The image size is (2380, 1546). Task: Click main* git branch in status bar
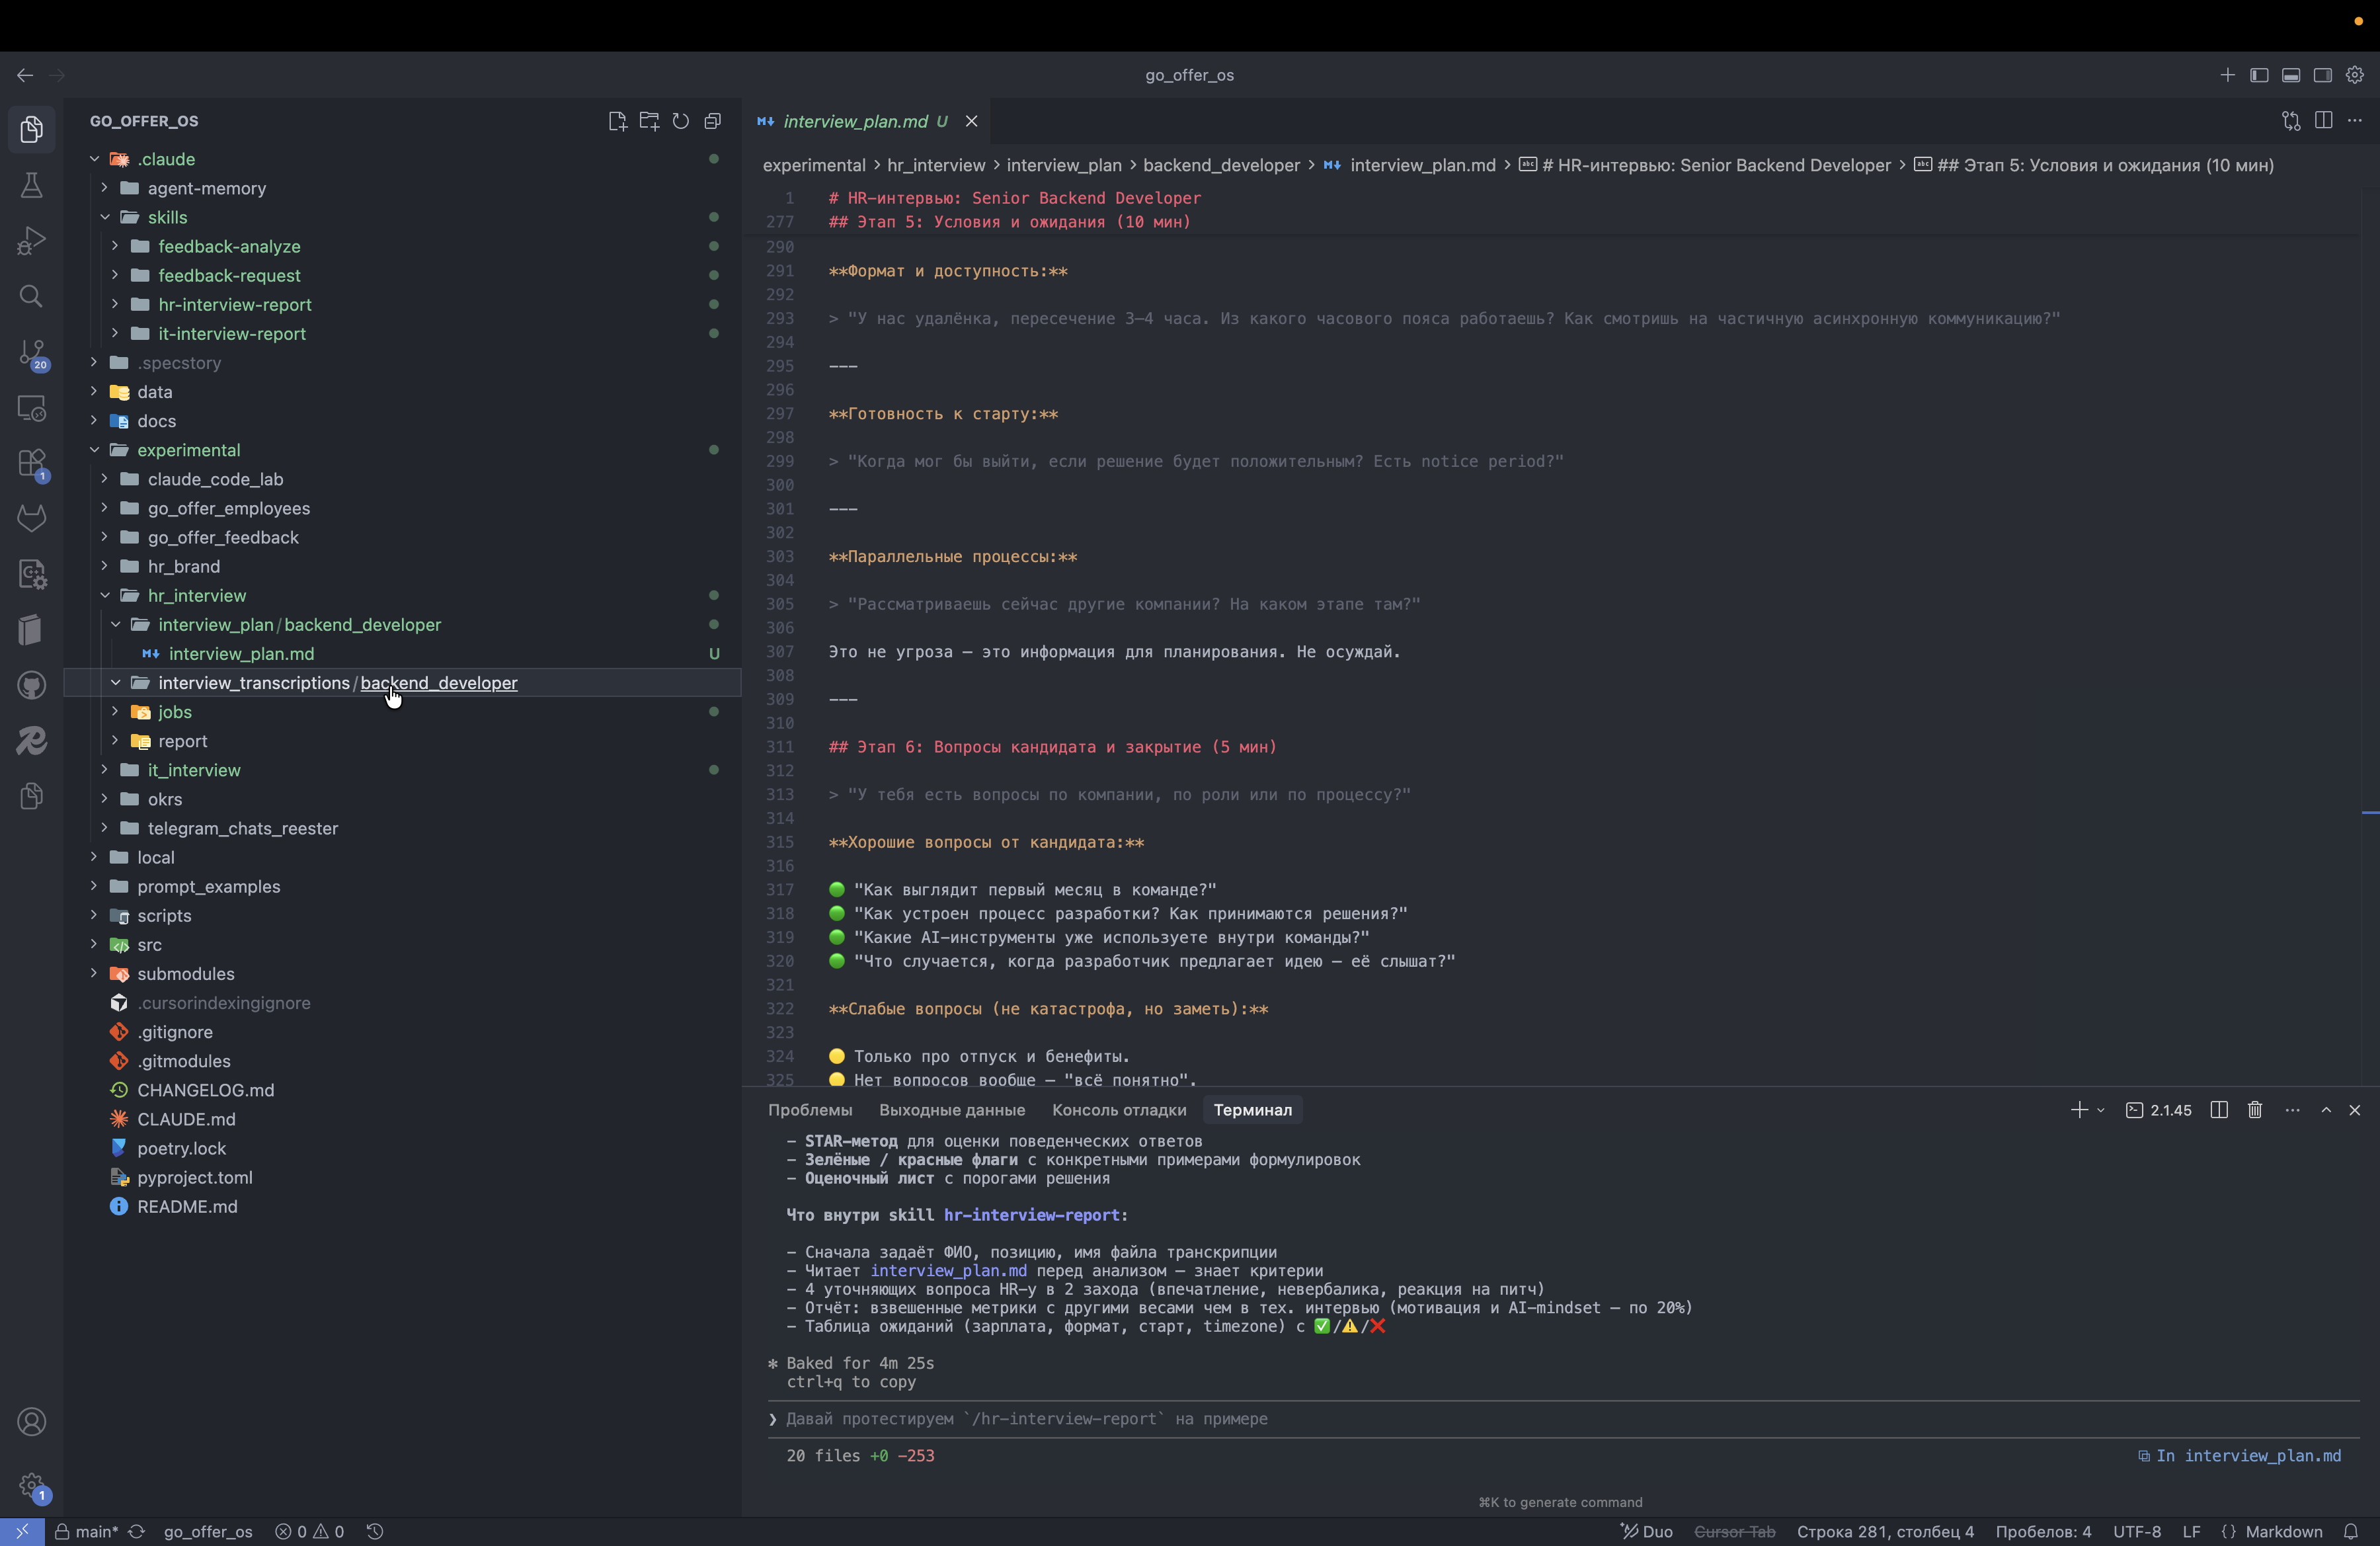coord(96,1531)
